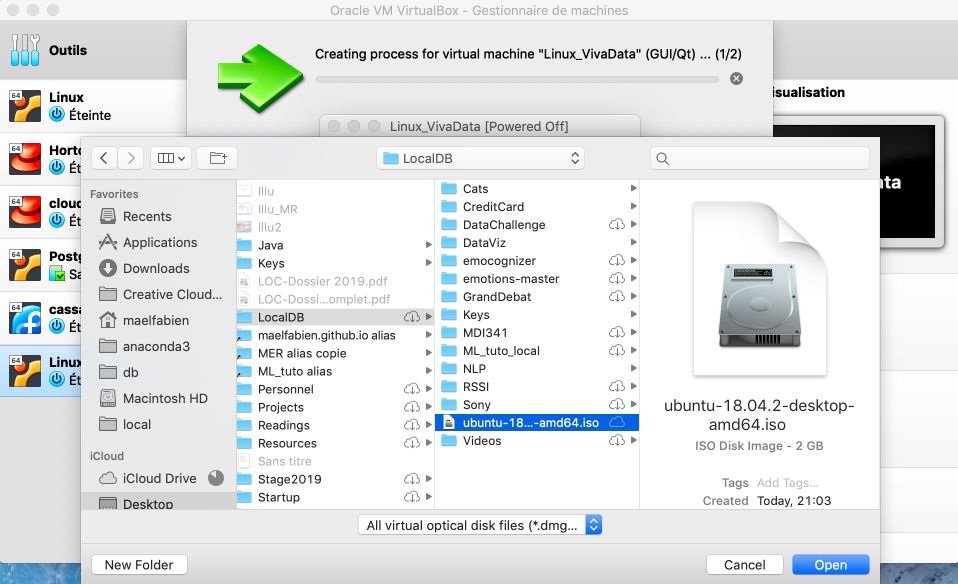This screenshot has width=958, height=584.
Task: Select the Cats folder
Action: pyautogui.click(x=537, y=189)
